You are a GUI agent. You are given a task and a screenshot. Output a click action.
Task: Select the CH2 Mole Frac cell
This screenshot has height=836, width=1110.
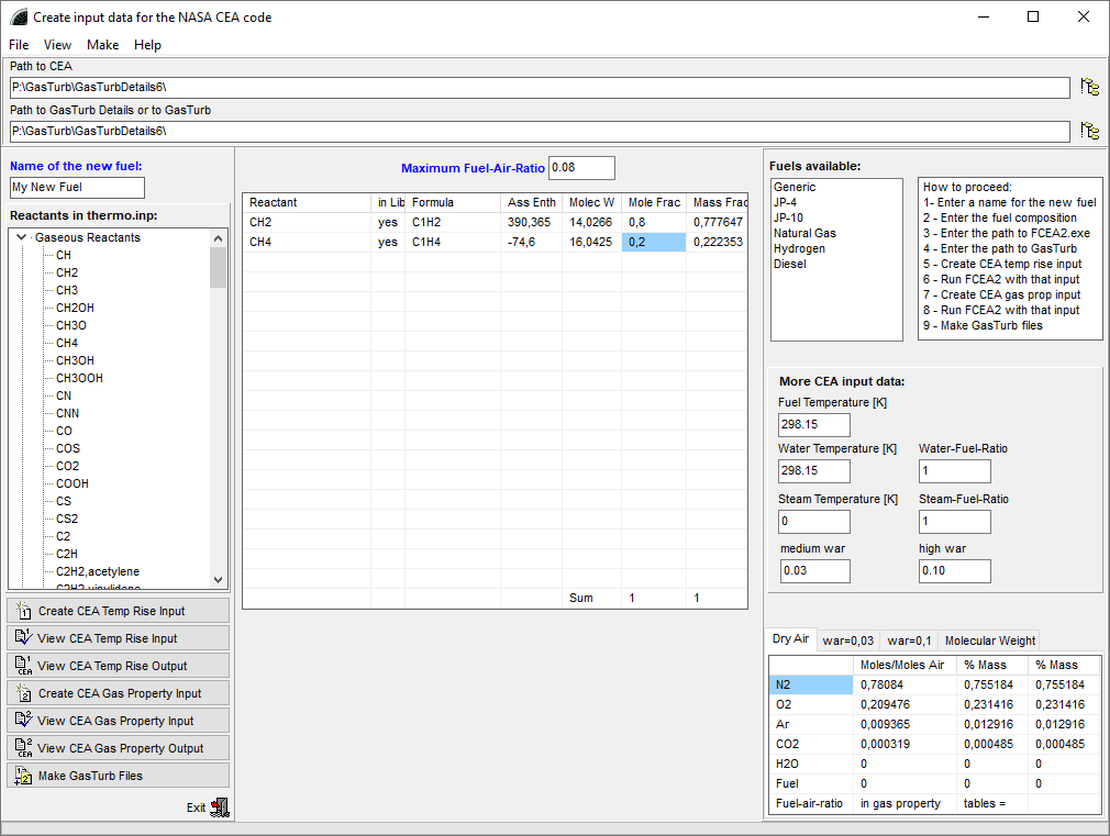pos(653,222)
